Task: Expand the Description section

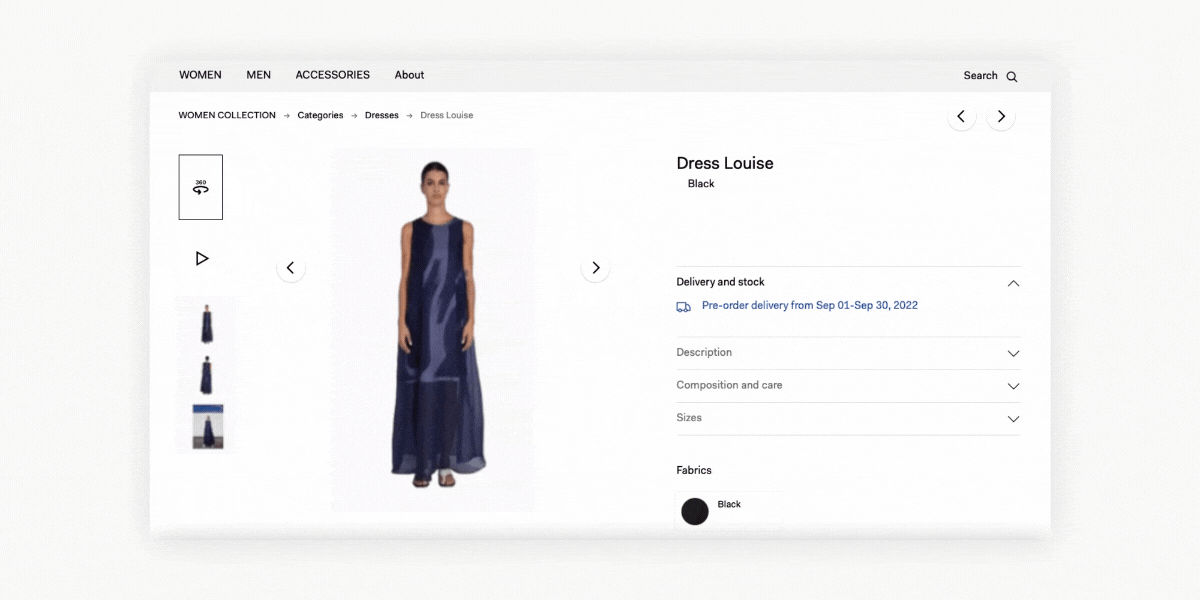Action: pyautogui.click(x=1013, y=353)
